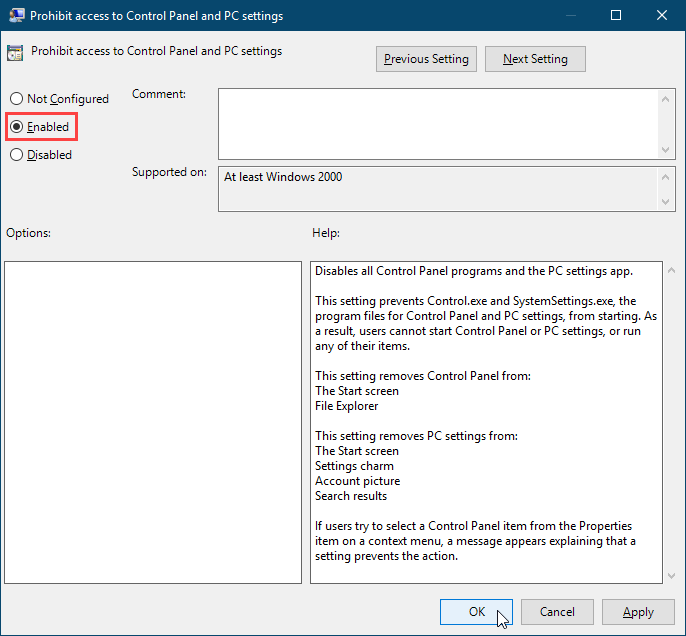Image resolution: width=686 pixels, height=636 pixels.
Task: Confirm with the OK button
Action: coord(476,612)
